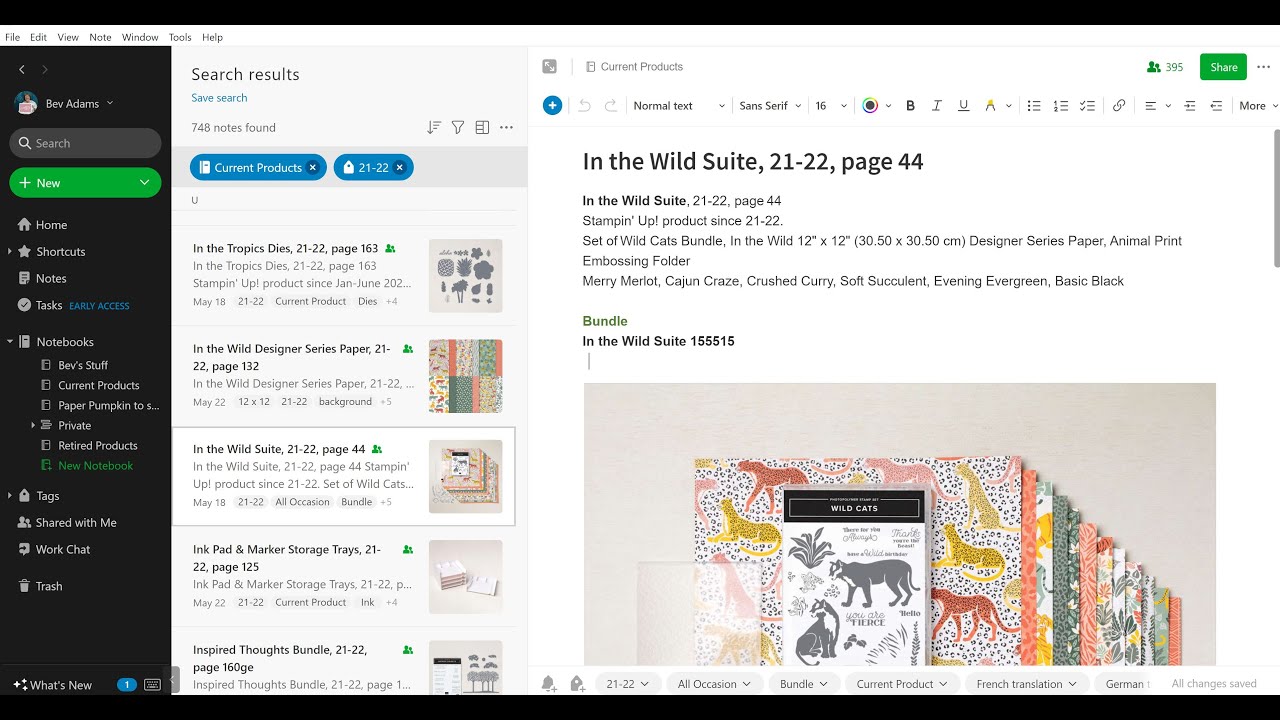Expand the Tags section
Image resolution: width=1280 pixels, height=720 pixels.
pyautogui.click(x=10, y=496)
